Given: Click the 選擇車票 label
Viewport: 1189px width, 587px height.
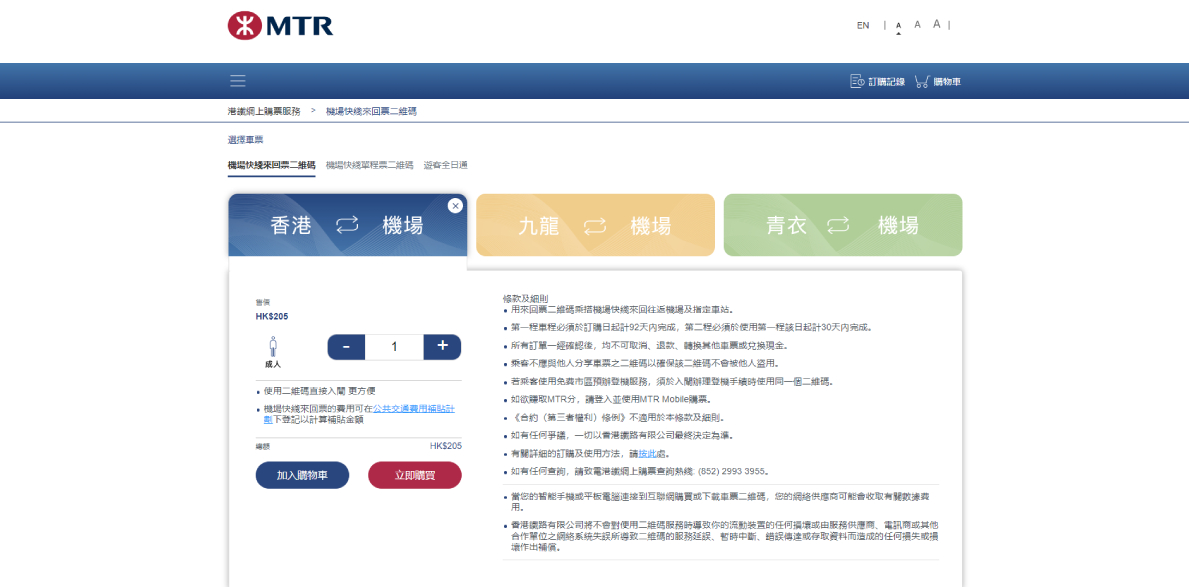Looking at the screenshot, I should 245,140.
